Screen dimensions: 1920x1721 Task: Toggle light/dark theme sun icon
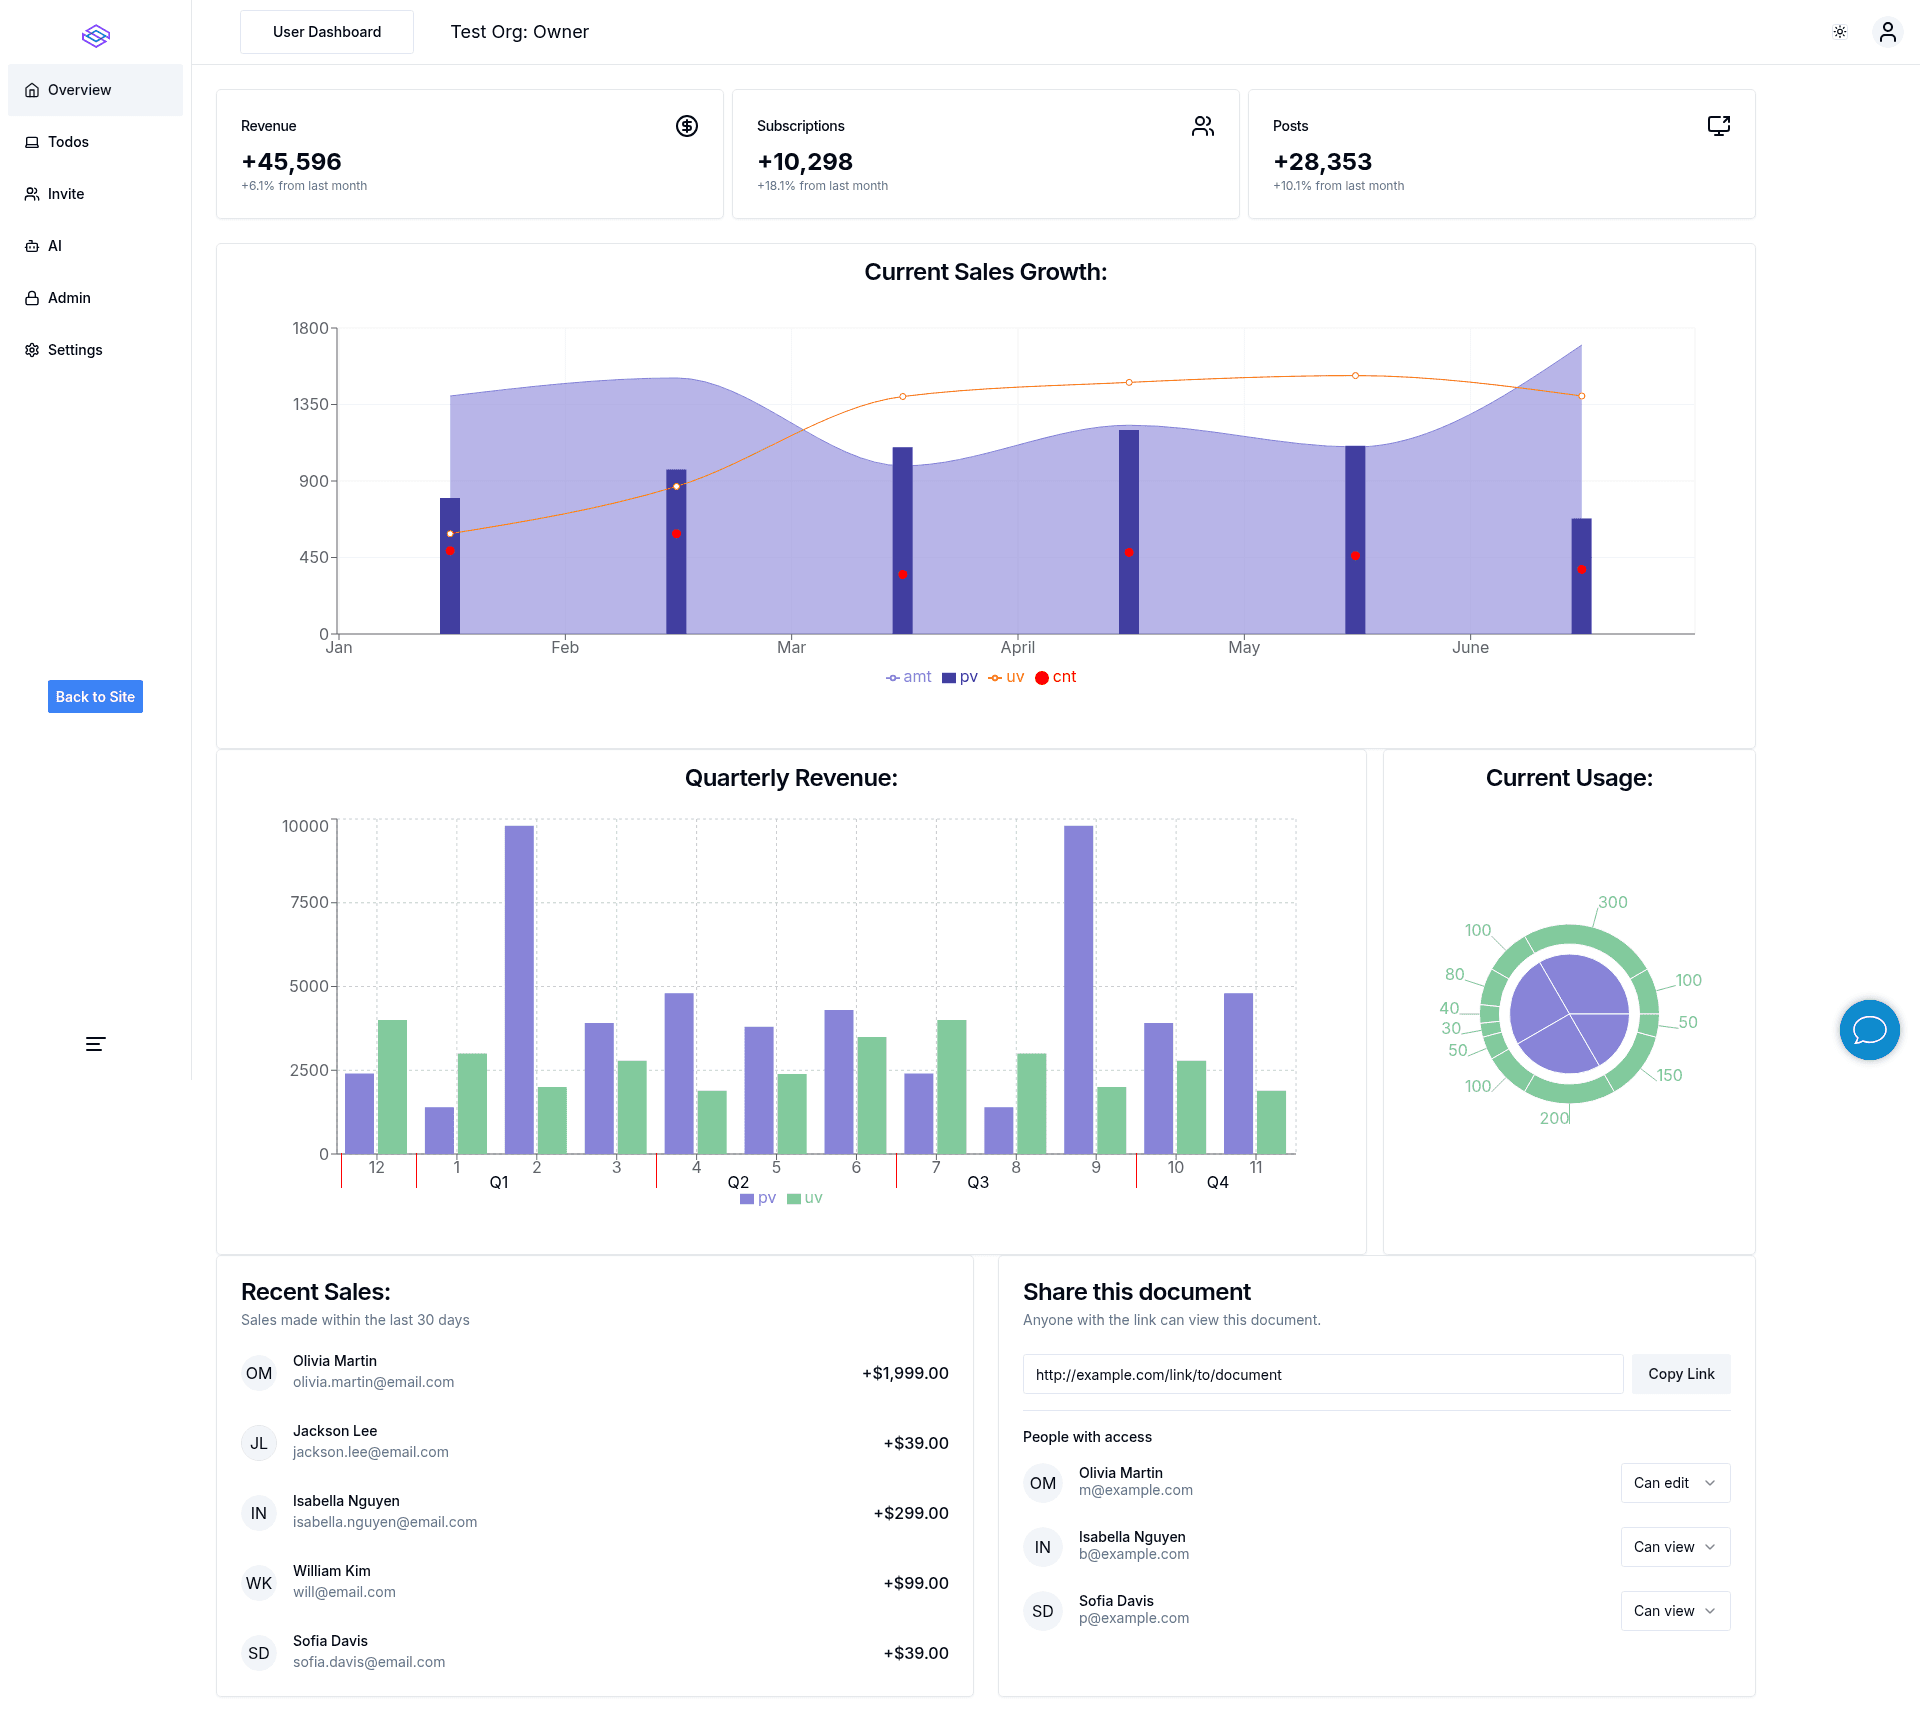1840,32
